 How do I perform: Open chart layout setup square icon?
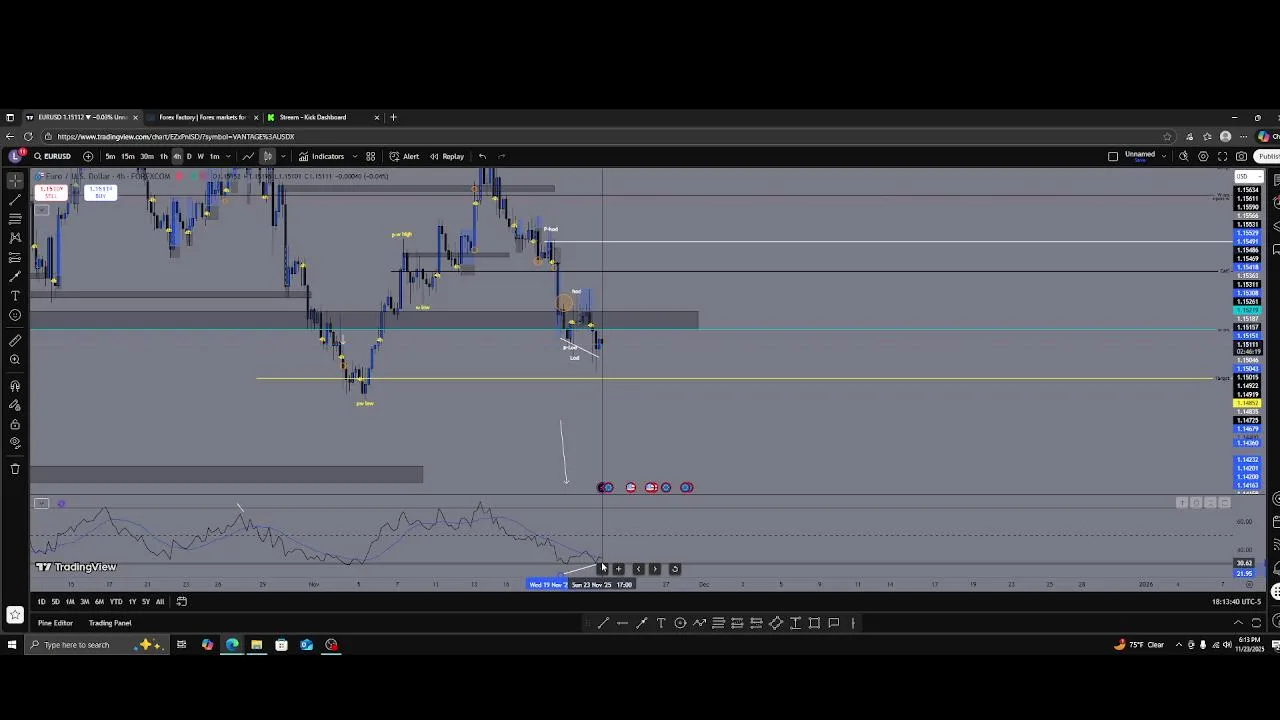pos(1113,156)
